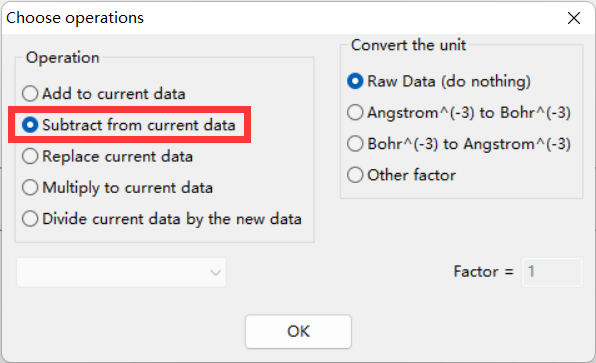The image size is (596, 363).
Task: Click the combo box chevron arrow
Action: coord(216,273)
